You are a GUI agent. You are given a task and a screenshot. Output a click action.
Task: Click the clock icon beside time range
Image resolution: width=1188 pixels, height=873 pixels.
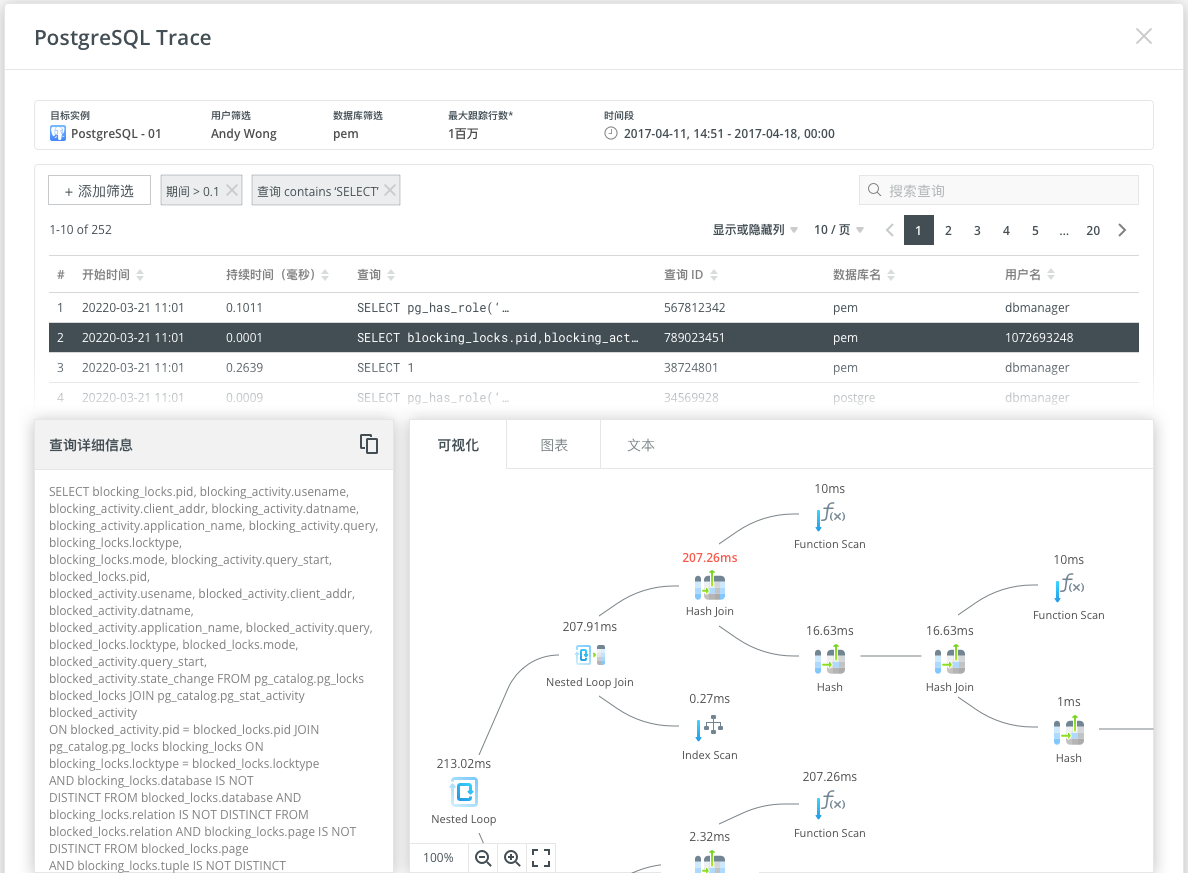coord(611,133)
